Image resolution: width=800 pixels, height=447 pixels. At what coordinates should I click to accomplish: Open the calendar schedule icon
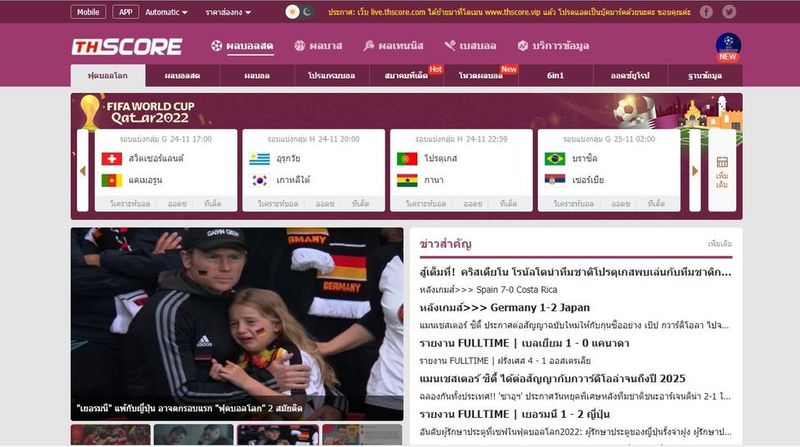[x=722, y=162]
